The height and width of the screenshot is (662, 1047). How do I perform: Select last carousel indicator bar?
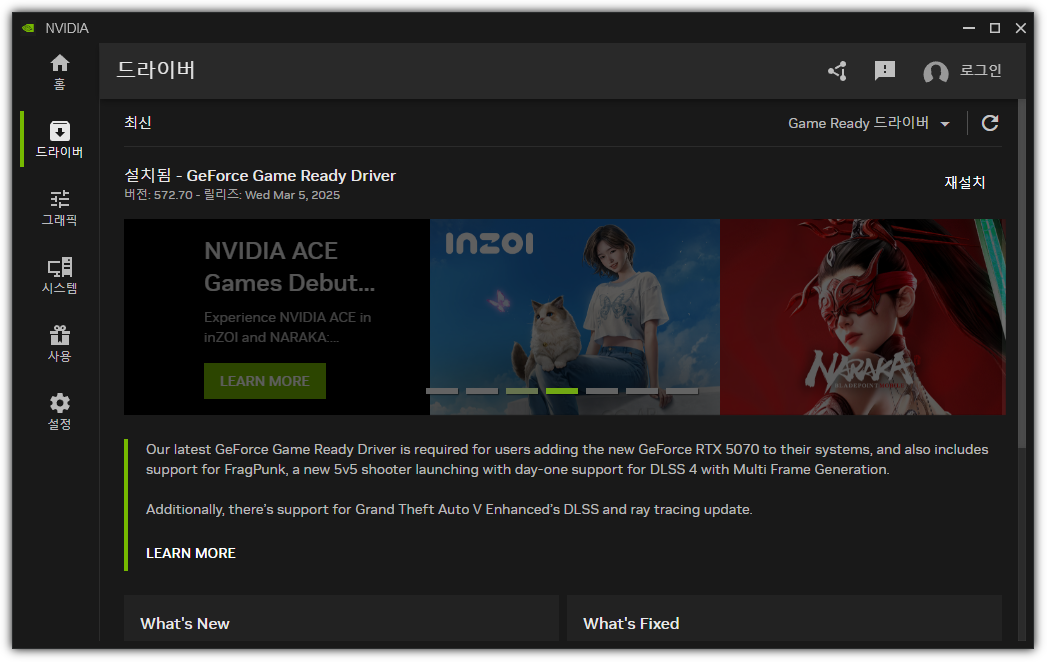(x=682, y=391)
